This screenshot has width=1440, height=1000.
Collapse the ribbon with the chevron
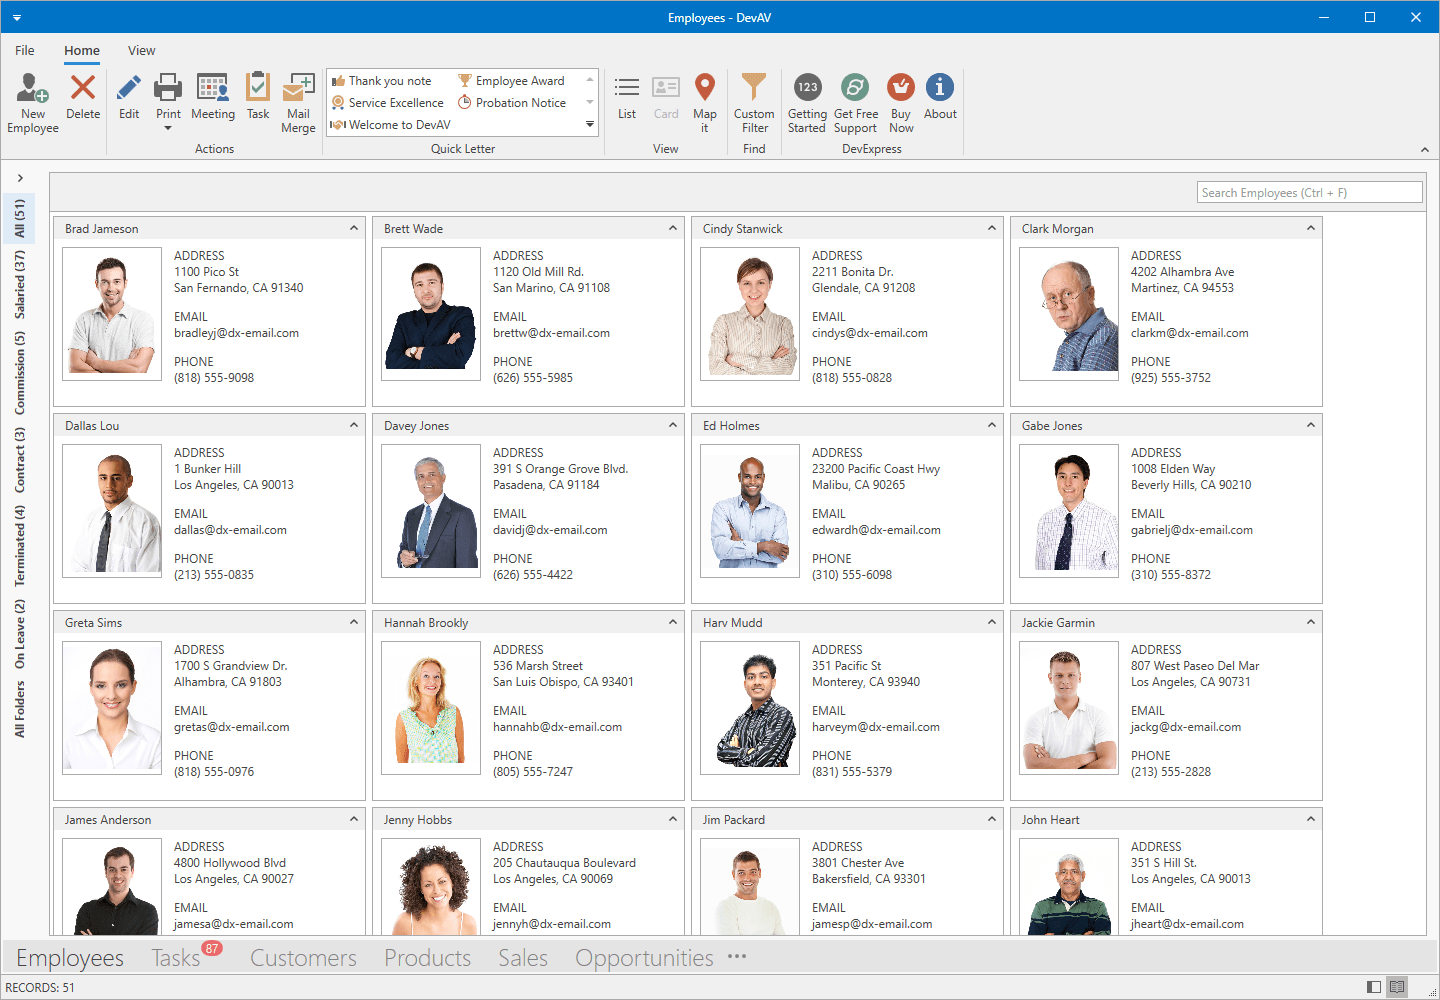(1424, 149)
